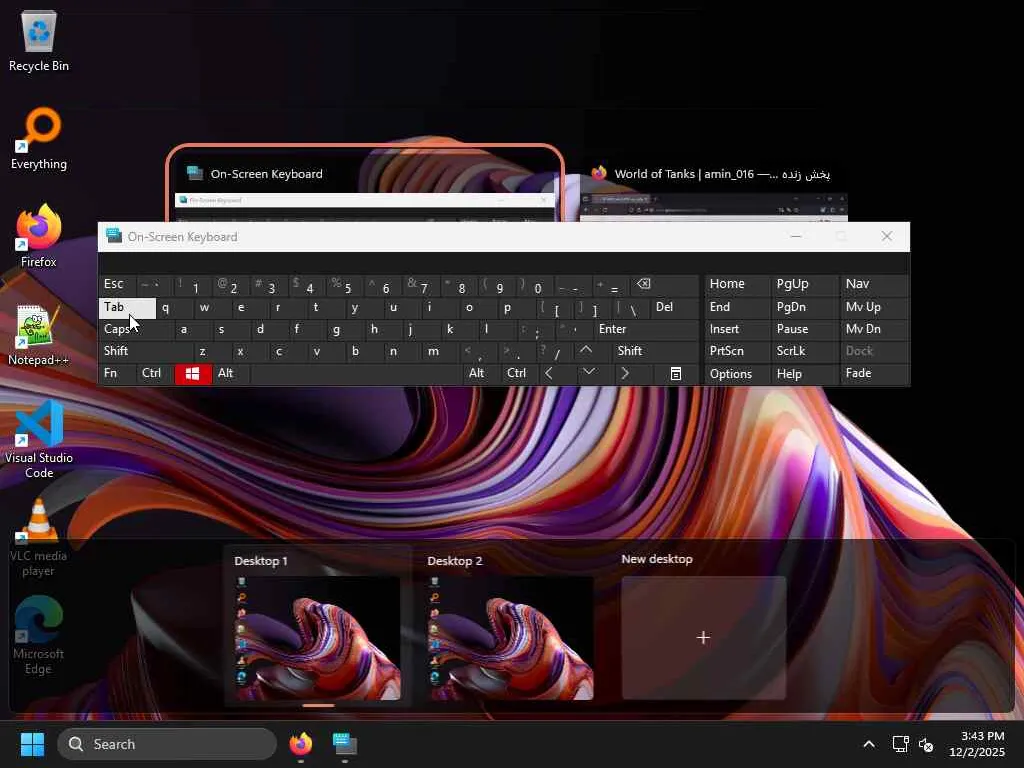
Task: Toggle the right Alt key
Action: [481, 374]
